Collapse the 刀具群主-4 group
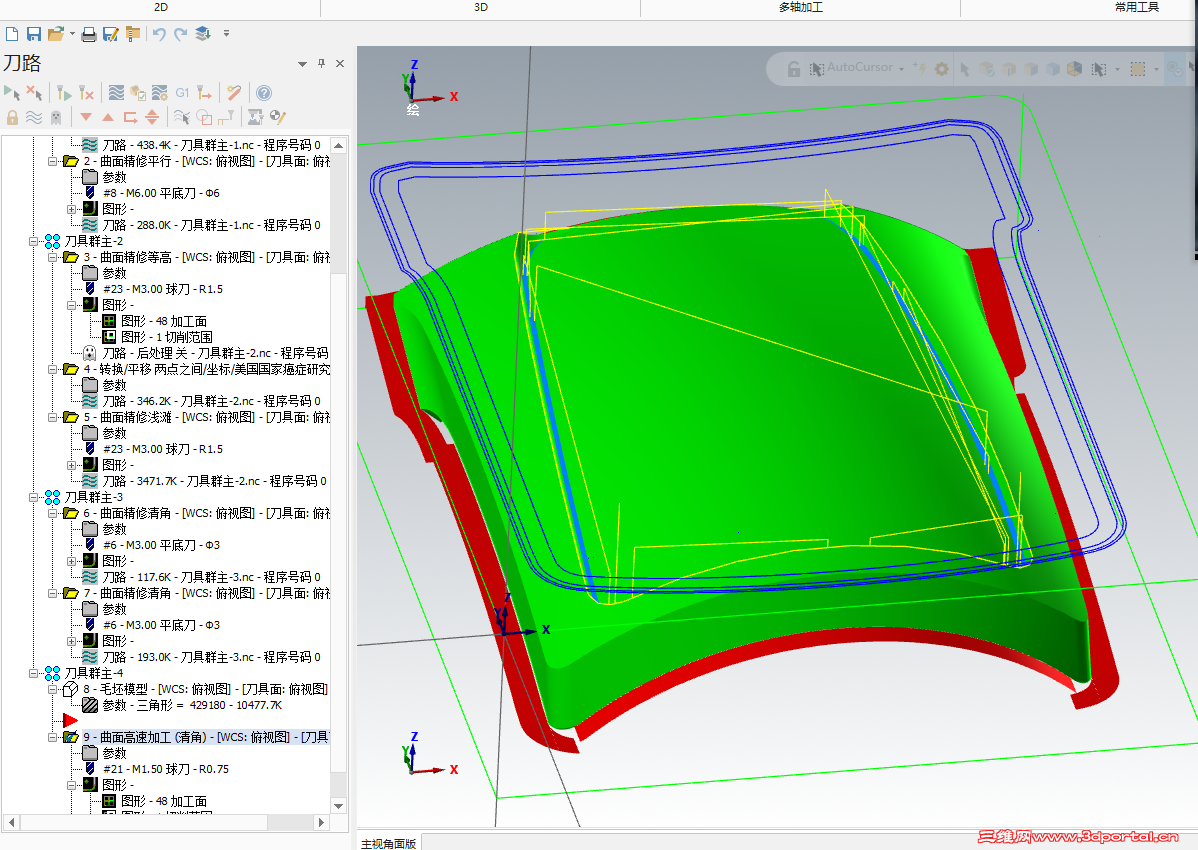The image size is (1198, 850). coord(33,674)
